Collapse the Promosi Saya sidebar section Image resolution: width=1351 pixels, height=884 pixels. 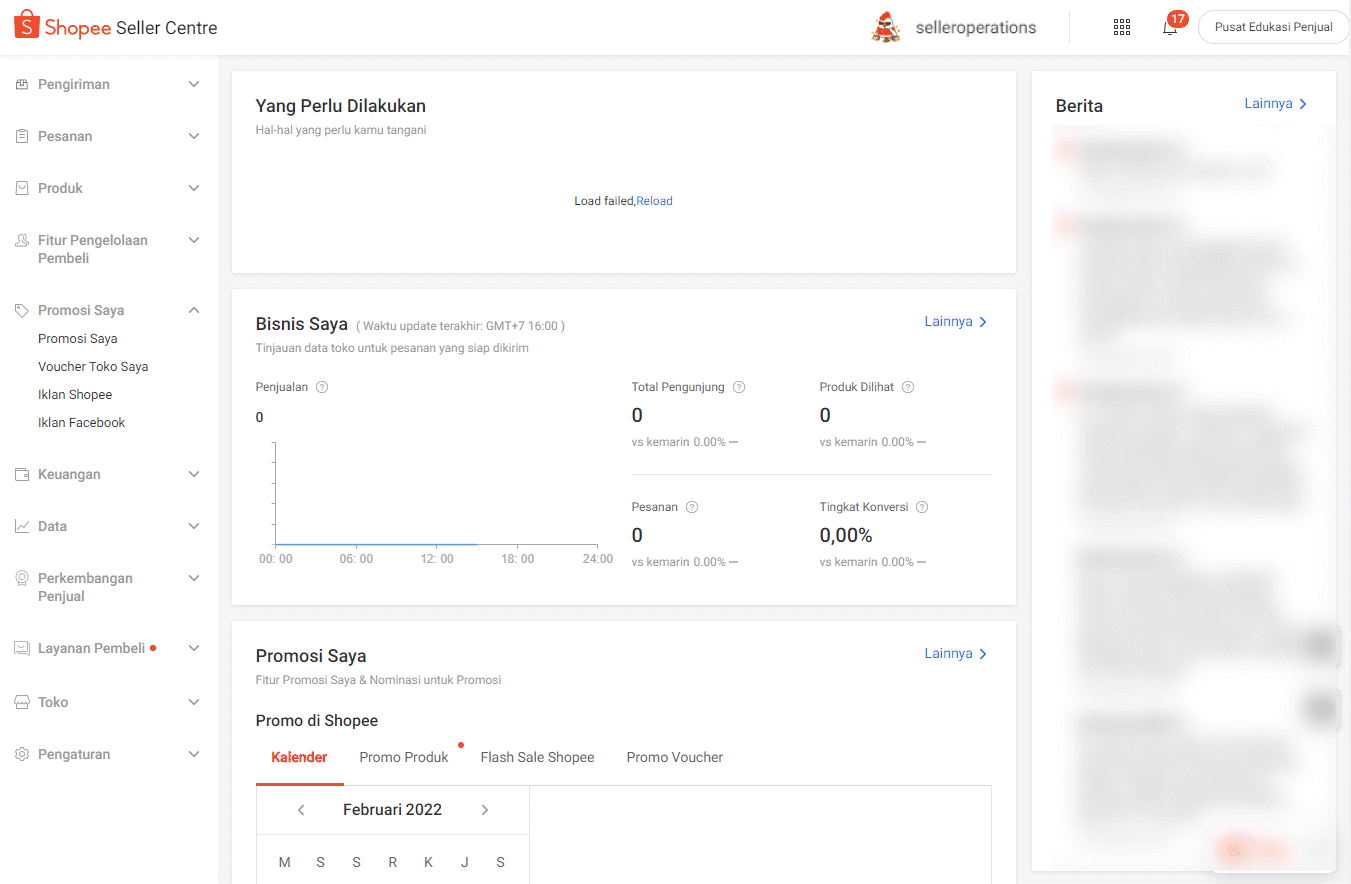(194, 310)
